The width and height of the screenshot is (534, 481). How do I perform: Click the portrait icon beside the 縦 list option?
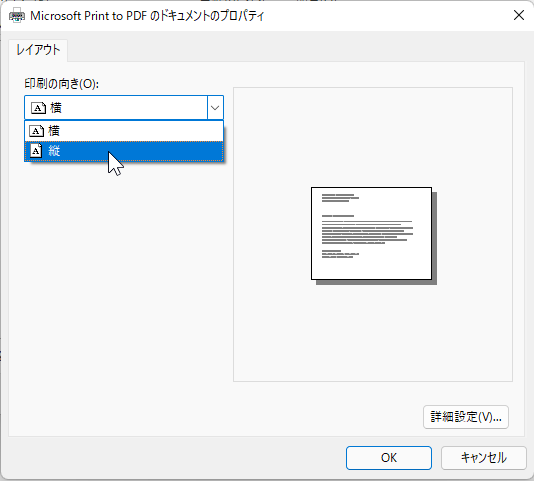[36, 151]
